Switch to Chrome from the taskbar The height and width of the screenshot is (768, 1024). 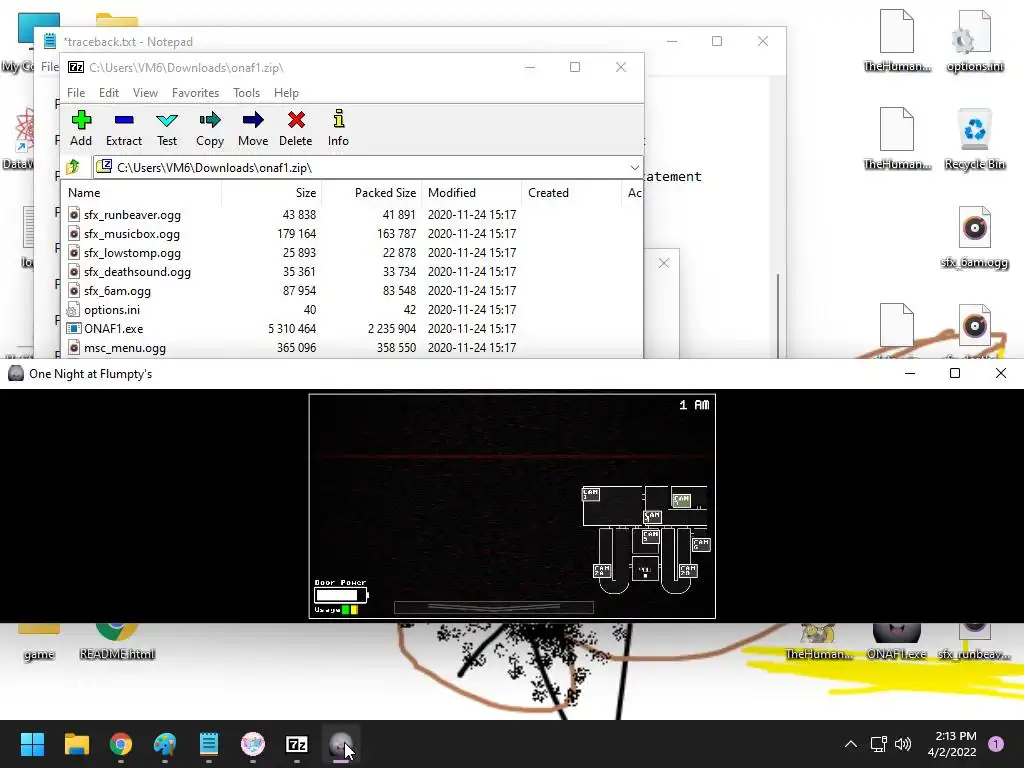pos(121,744)
